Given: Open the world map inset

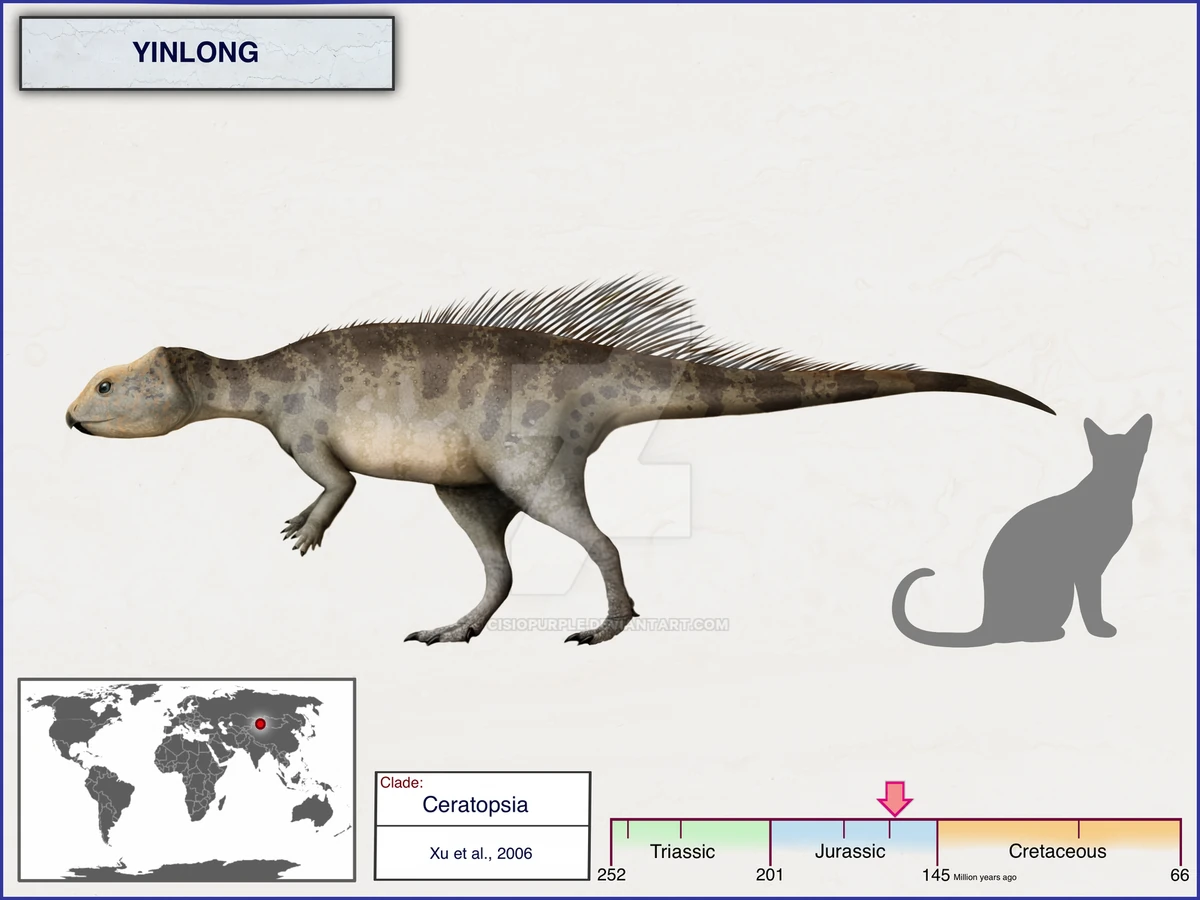Looking at the screenshot, I should tap(185, 780).
